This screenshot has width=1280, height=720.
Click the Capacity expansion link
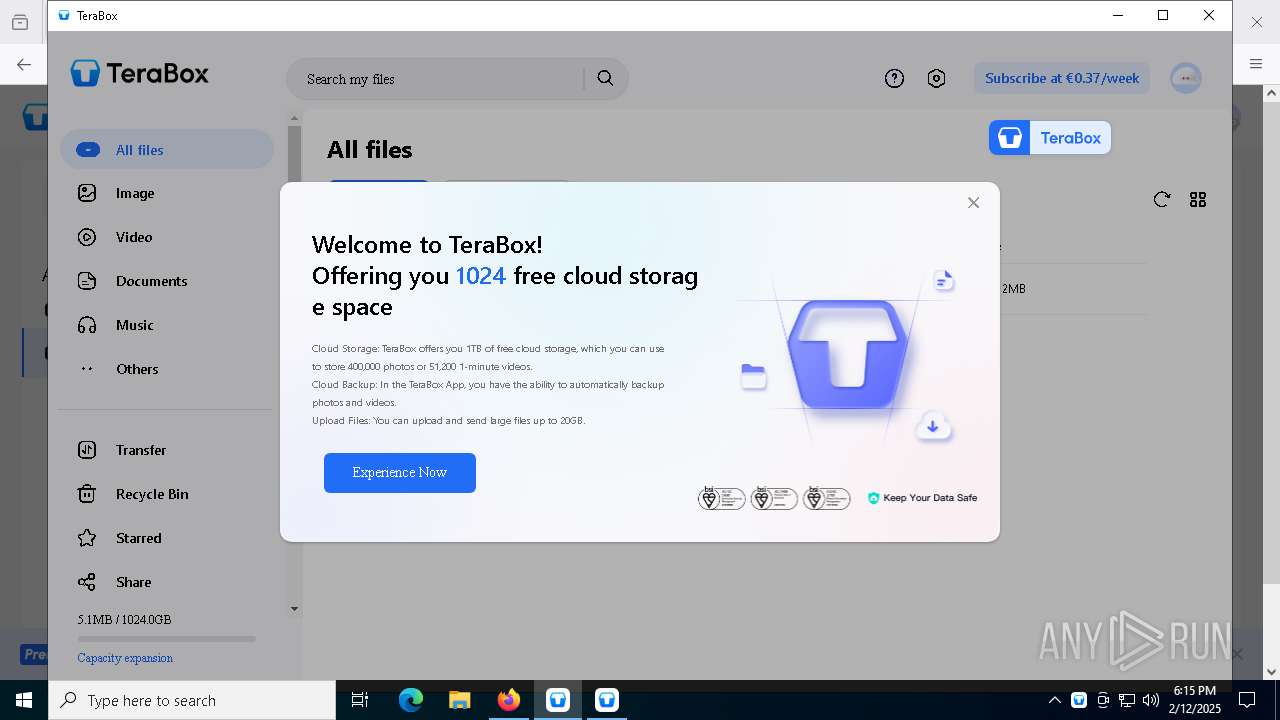[x=125, y=658]
